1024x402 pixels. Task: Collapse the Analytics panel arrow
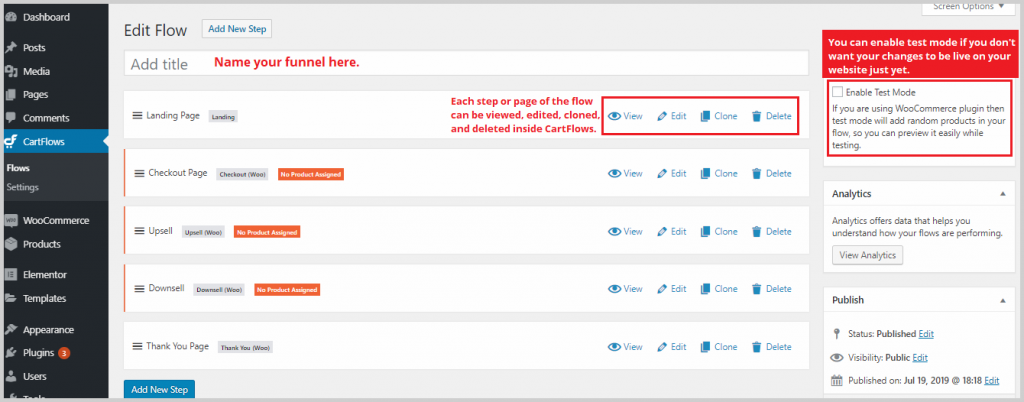click(1002, 194)
